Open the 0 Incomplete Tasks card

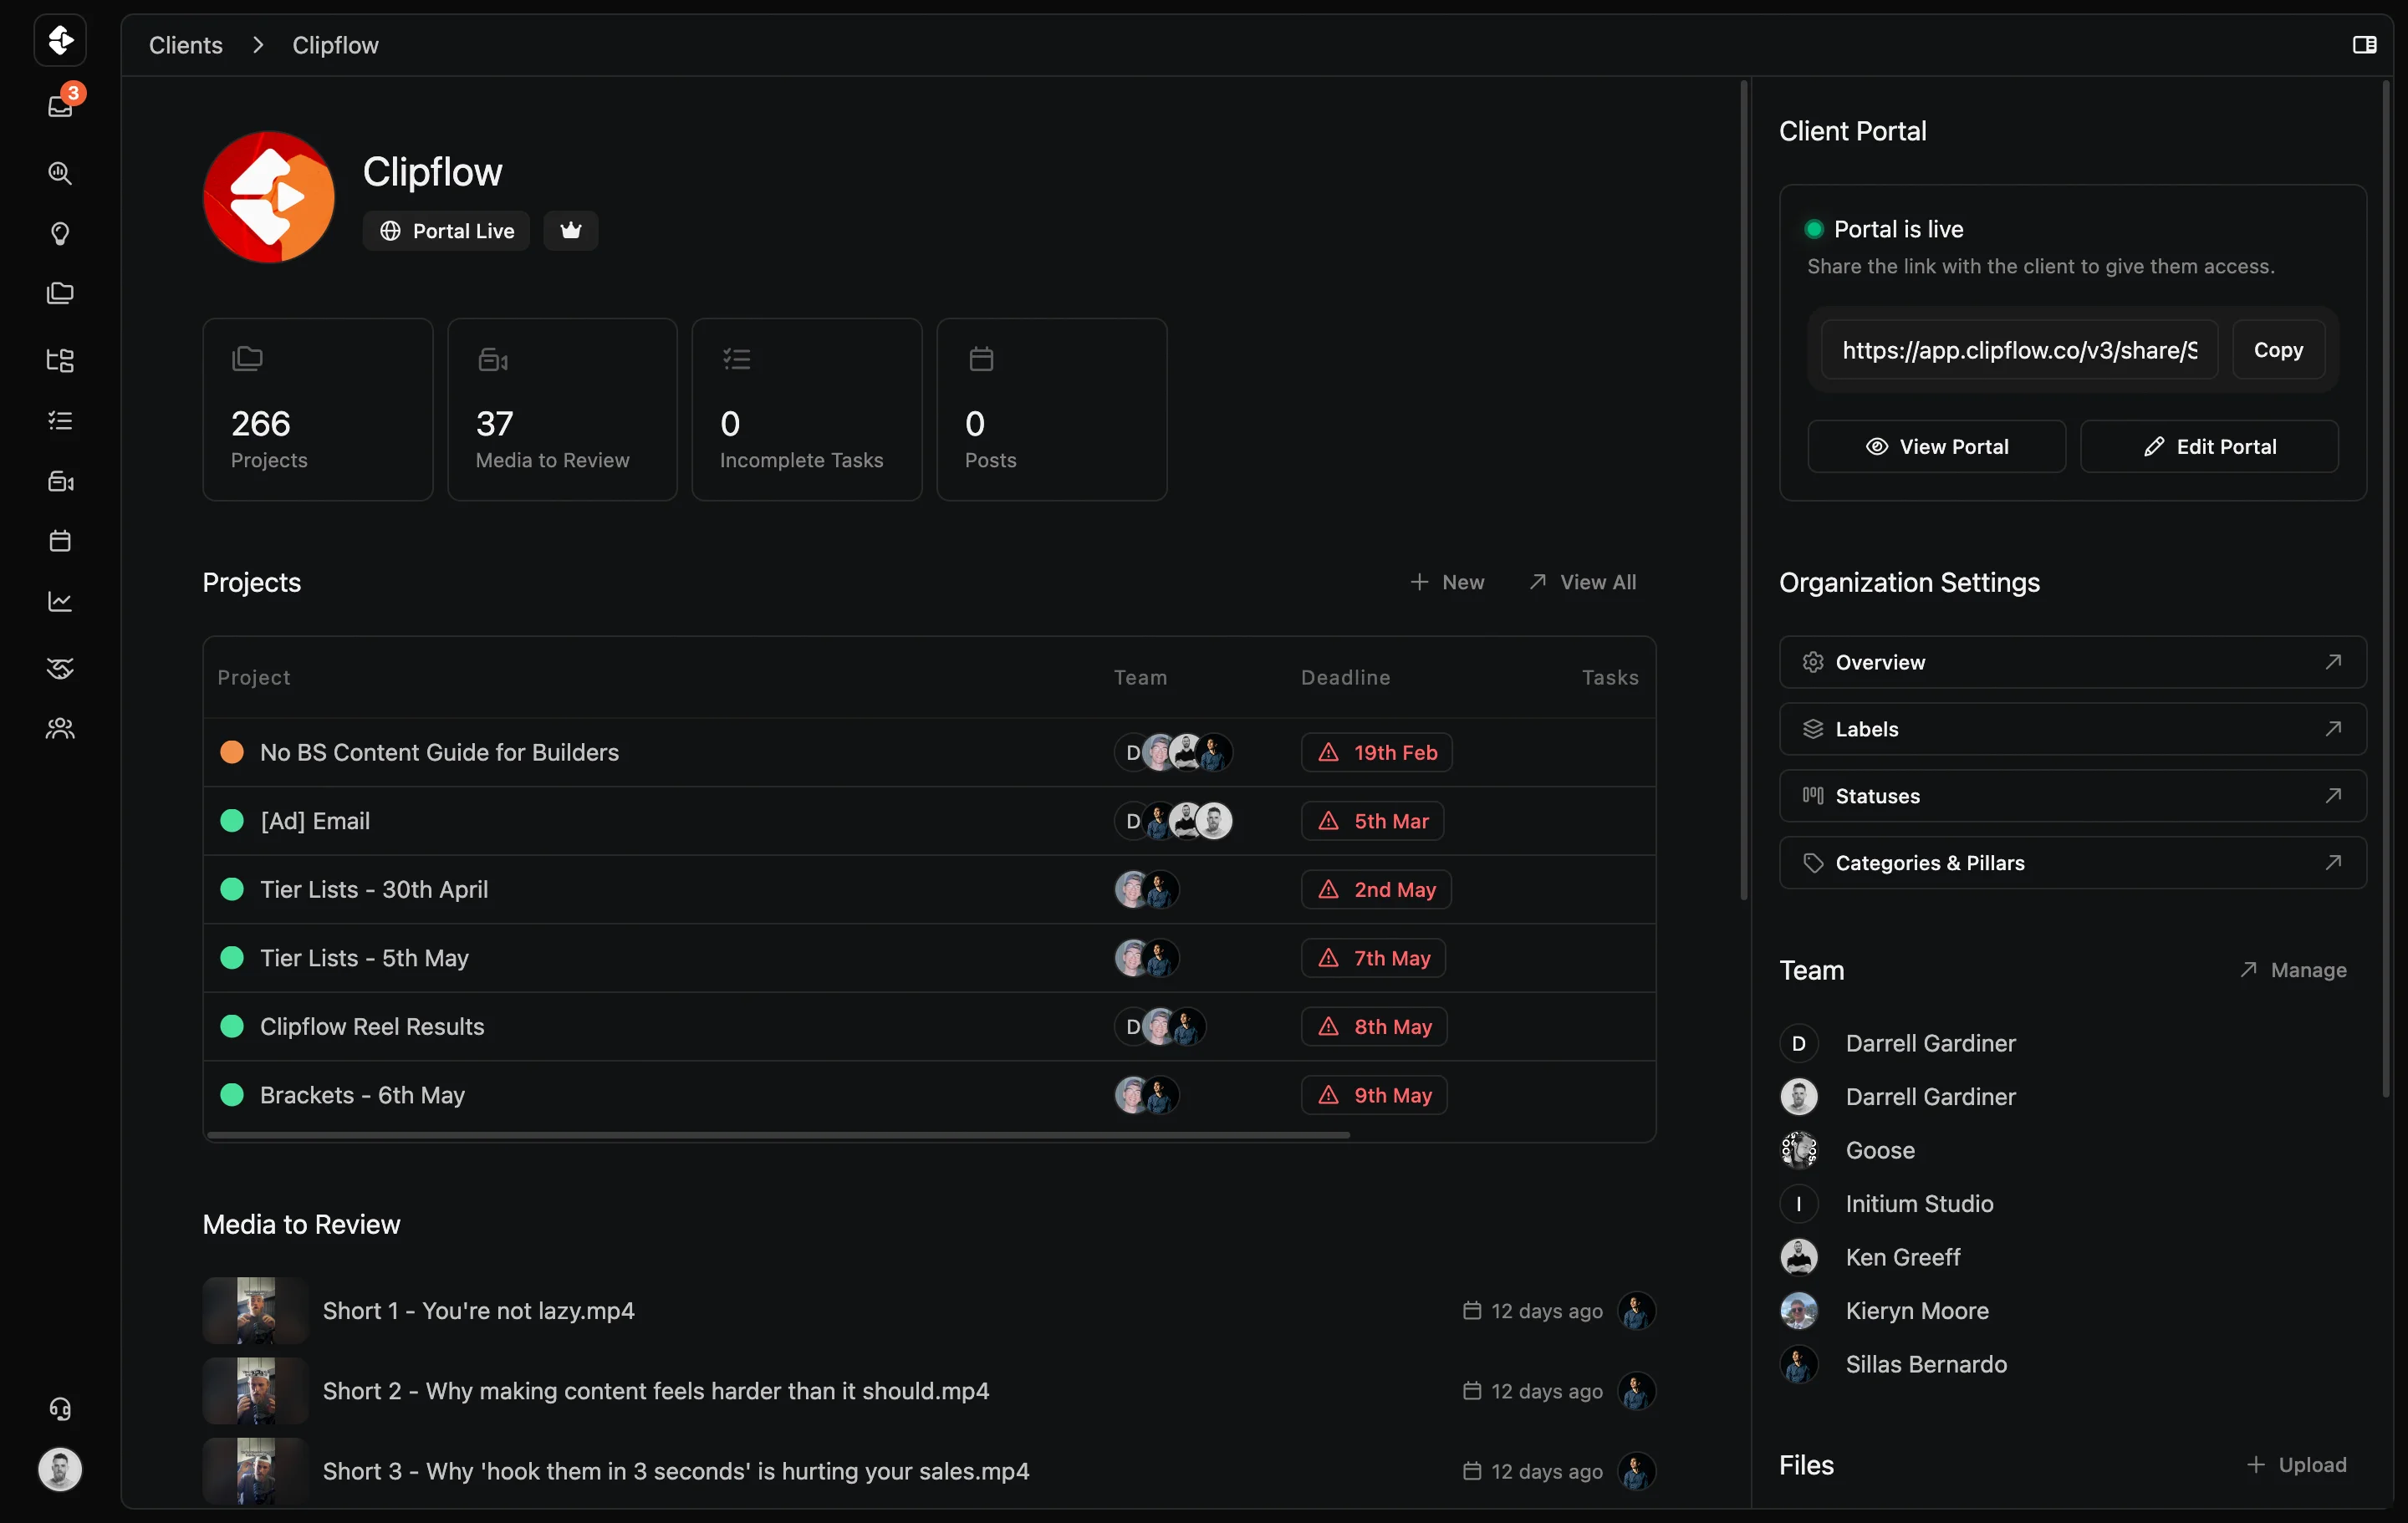pyautogui.click(x=806, y=409)
